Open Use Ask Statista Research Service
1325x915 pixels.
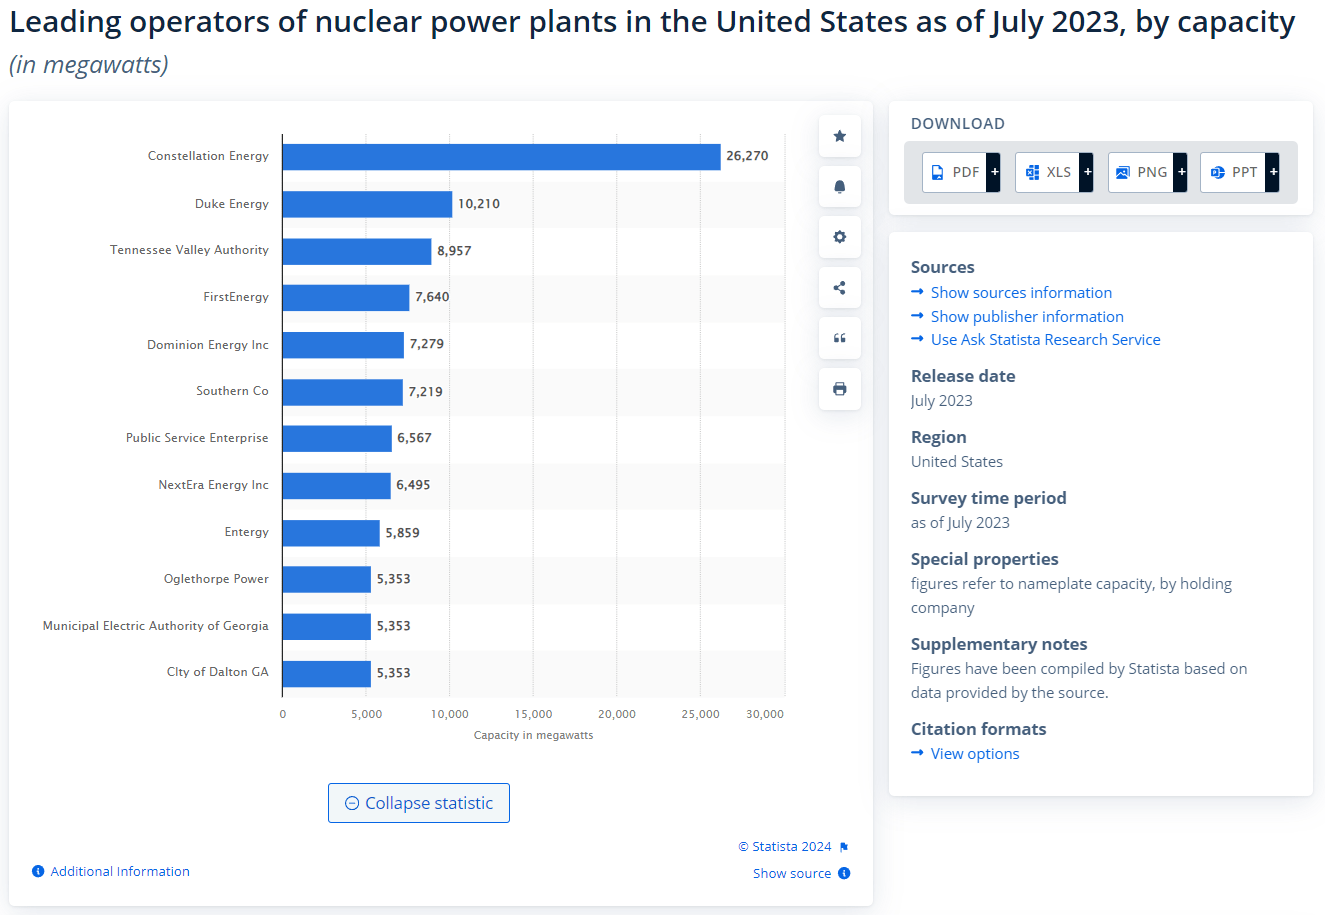coord(1044,339)
